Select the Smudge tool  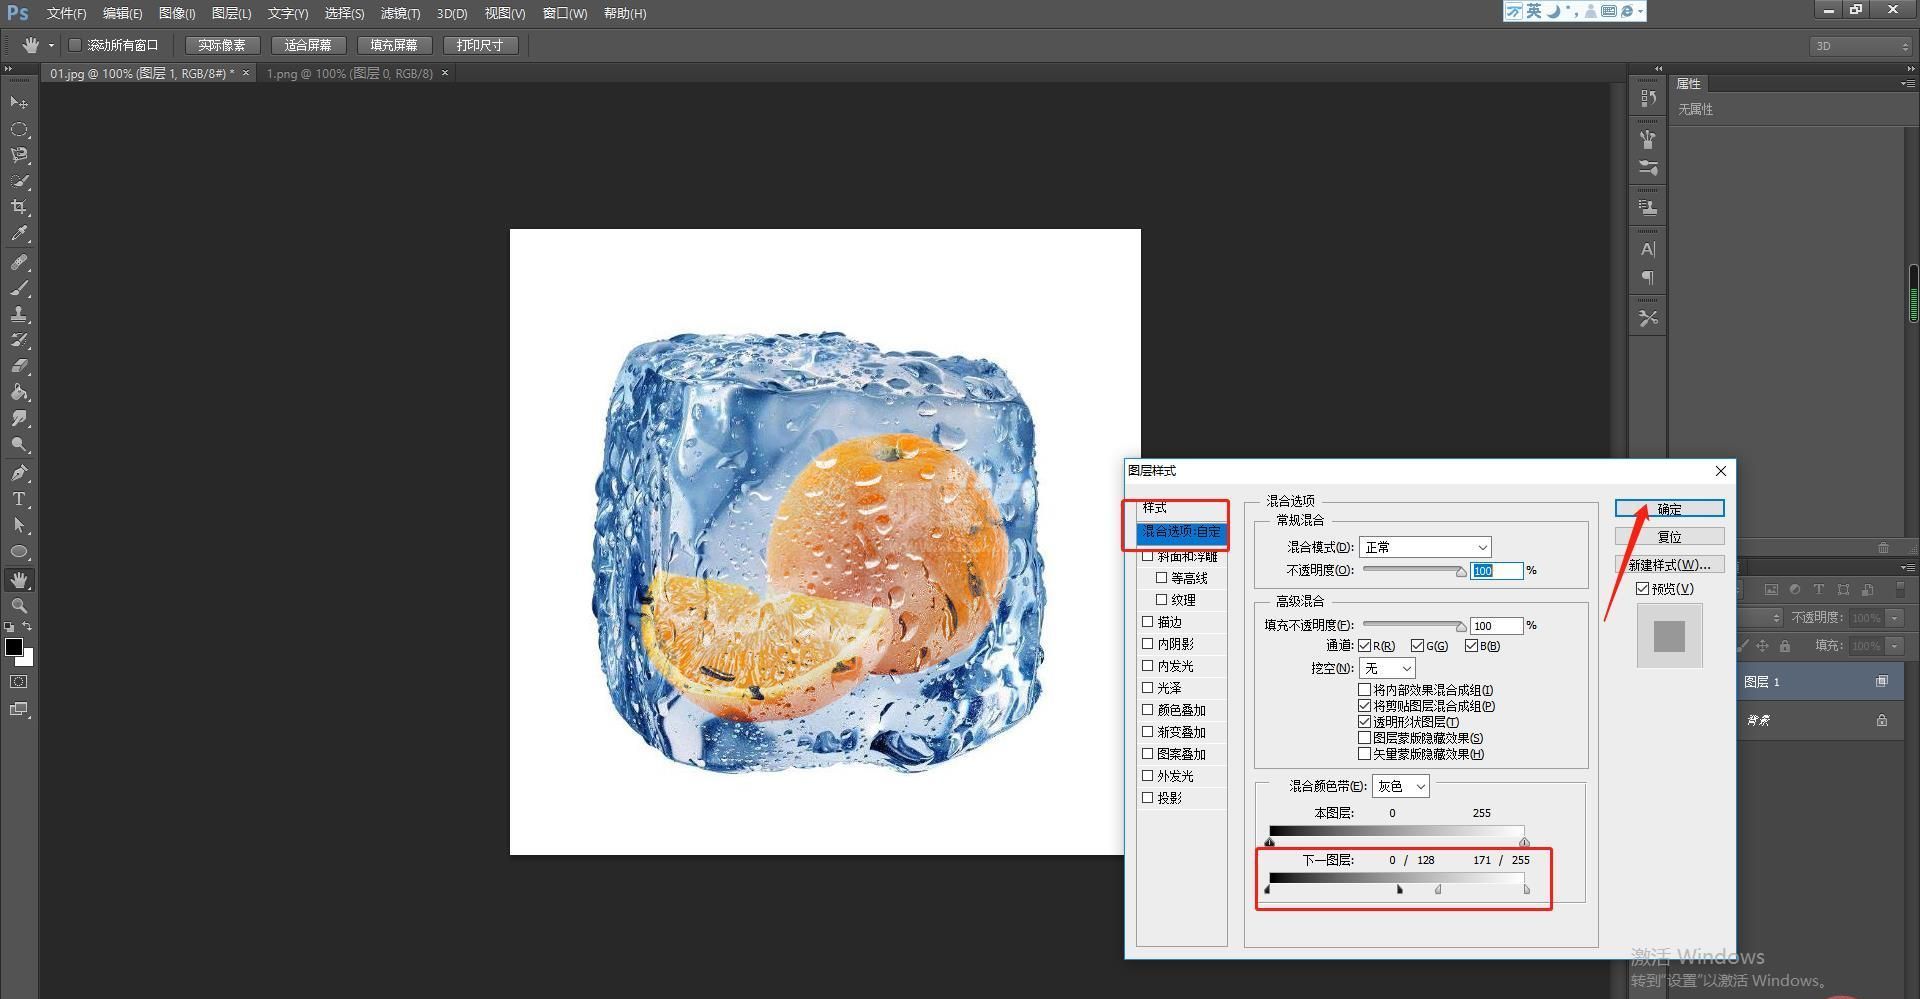click(x=19, y=418)
